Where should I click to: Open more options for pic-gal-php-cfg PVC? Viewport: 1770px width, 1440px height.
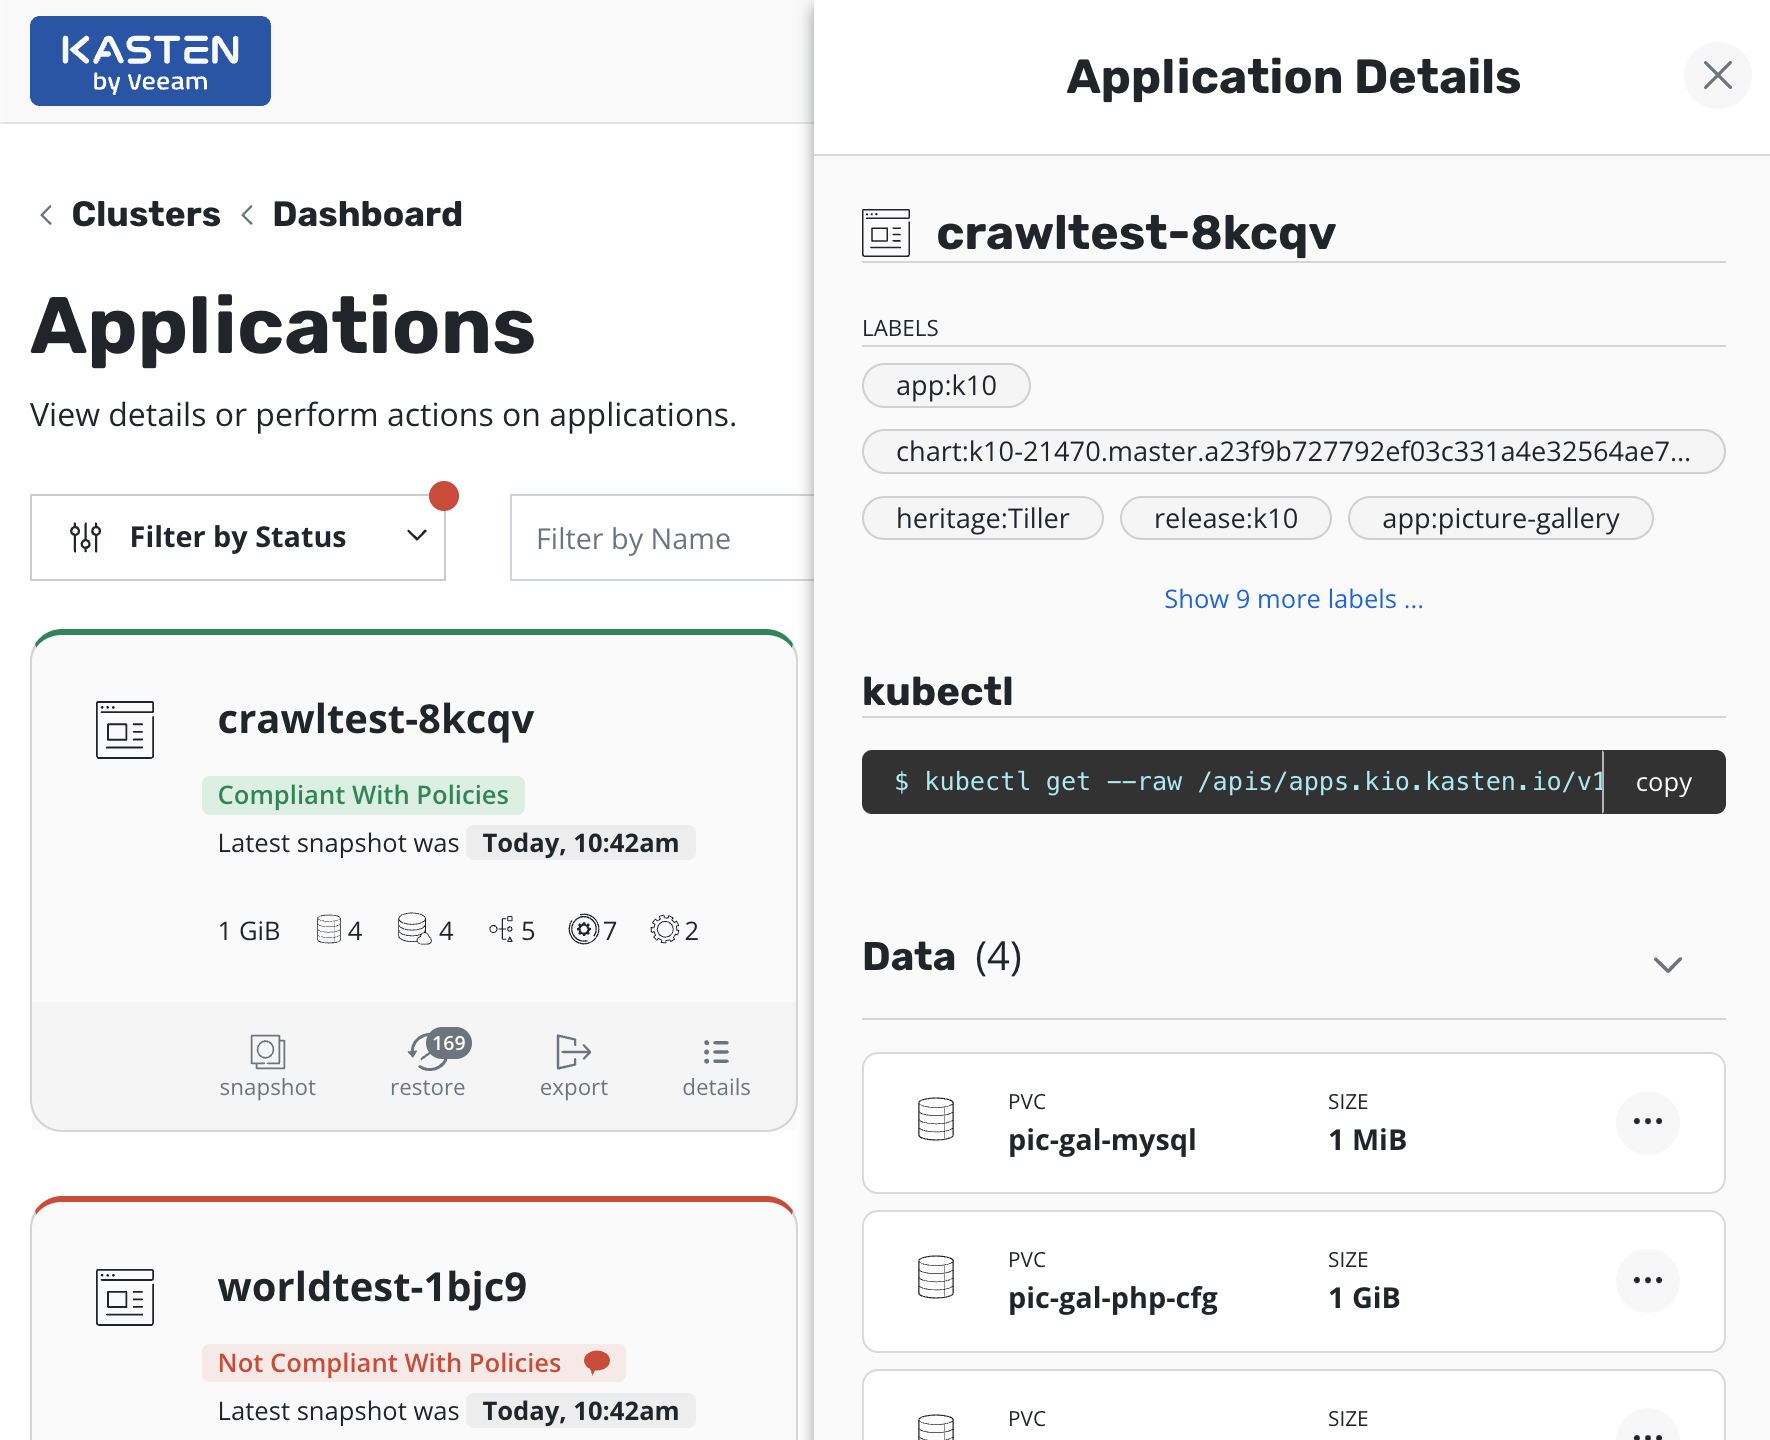coord(1647,1280)
